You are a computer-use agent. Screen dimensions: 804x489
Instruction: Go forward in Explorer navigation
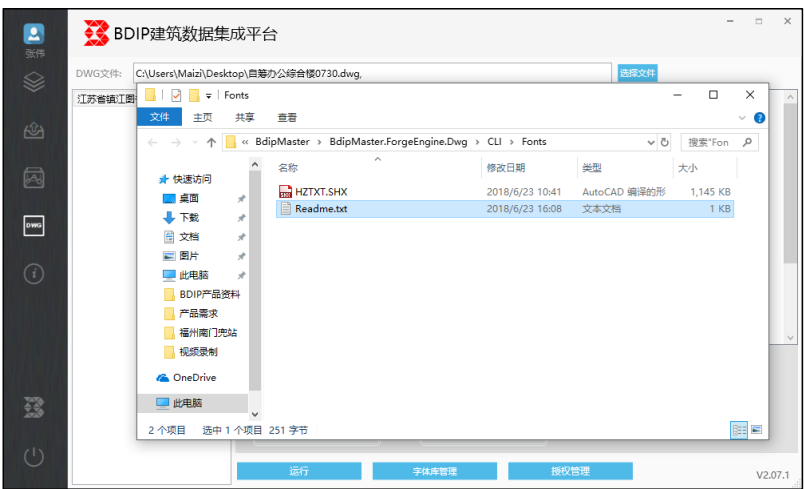click(x=176, y=142)
